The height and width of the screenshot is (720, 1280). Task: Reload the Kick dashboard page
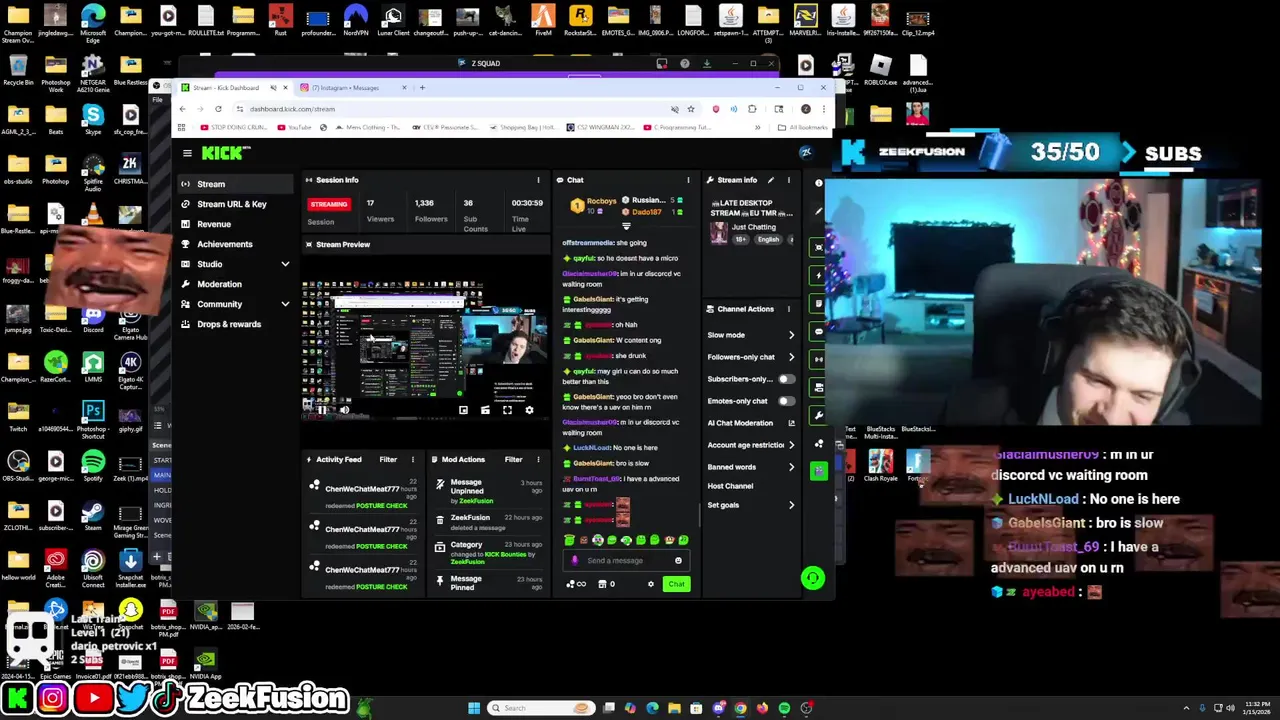coord(218,109)
